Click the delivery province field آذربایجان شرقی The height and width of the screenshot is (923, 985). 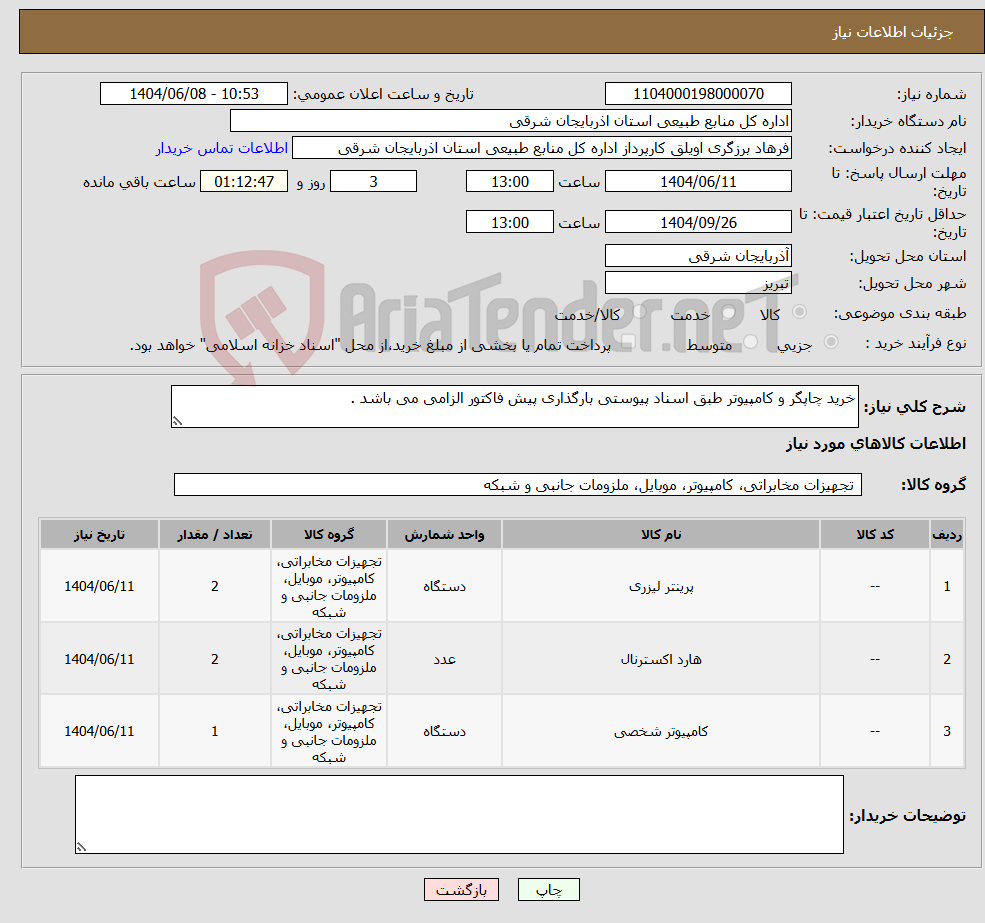pyautogui.click(x=698, y=256)
